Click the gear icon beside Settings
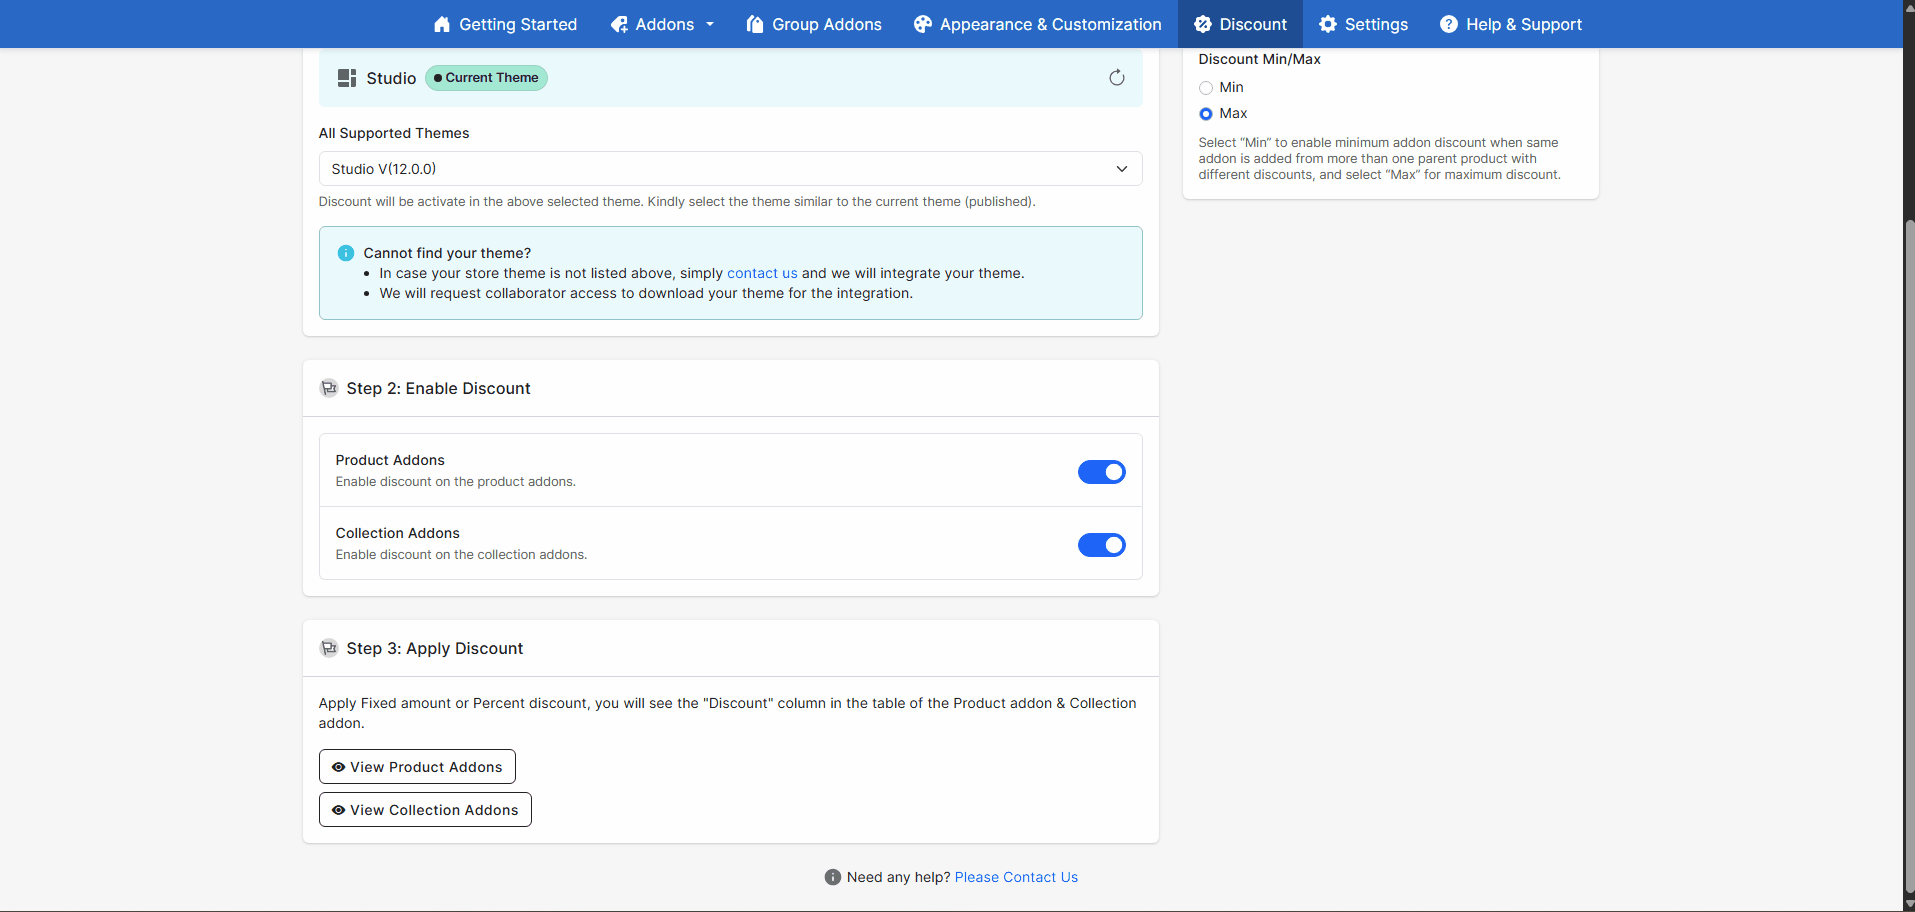 (1327, 24)
